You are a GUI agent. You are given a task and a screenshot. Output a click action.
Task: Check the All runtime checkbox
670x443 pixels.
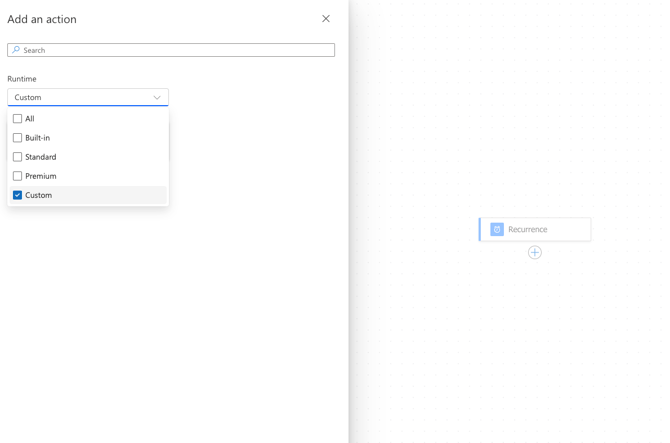click(x=17, y=119)
